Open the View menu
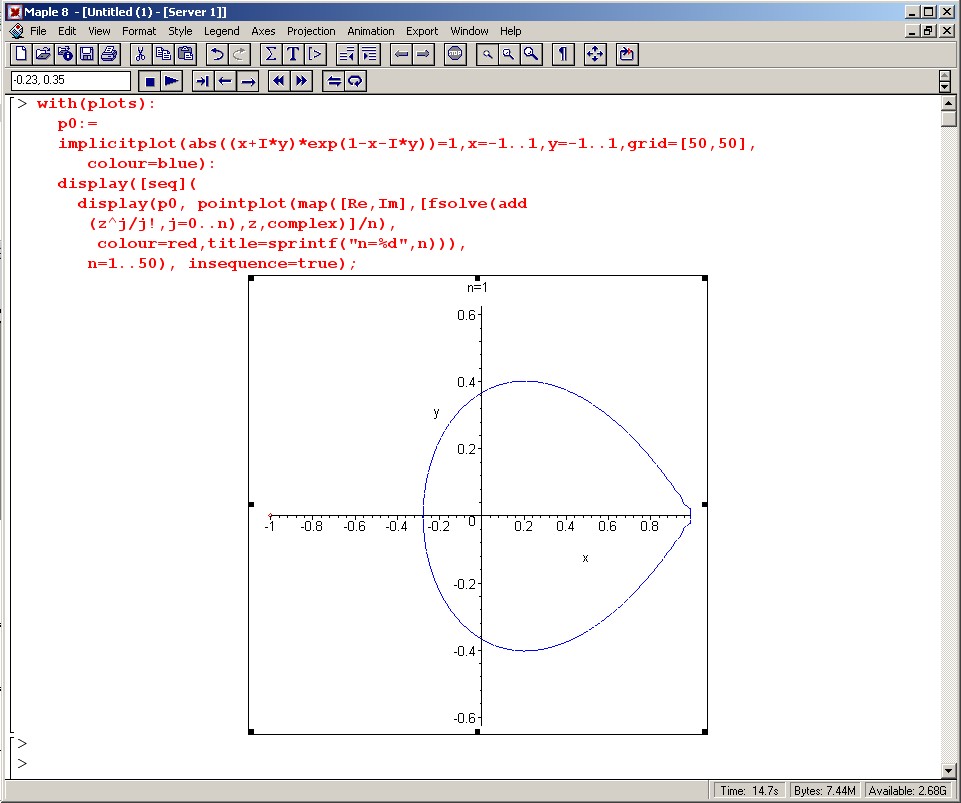Viewport: 961px width, 803px height. click(99, 31)
